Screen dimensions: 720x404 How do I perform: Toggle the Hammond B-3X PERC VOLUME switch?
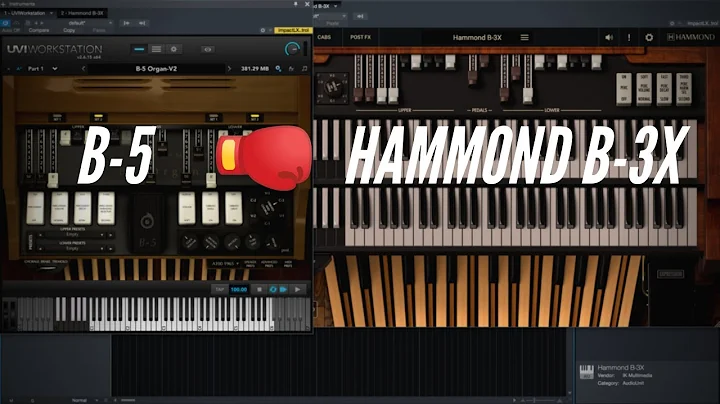644,89
